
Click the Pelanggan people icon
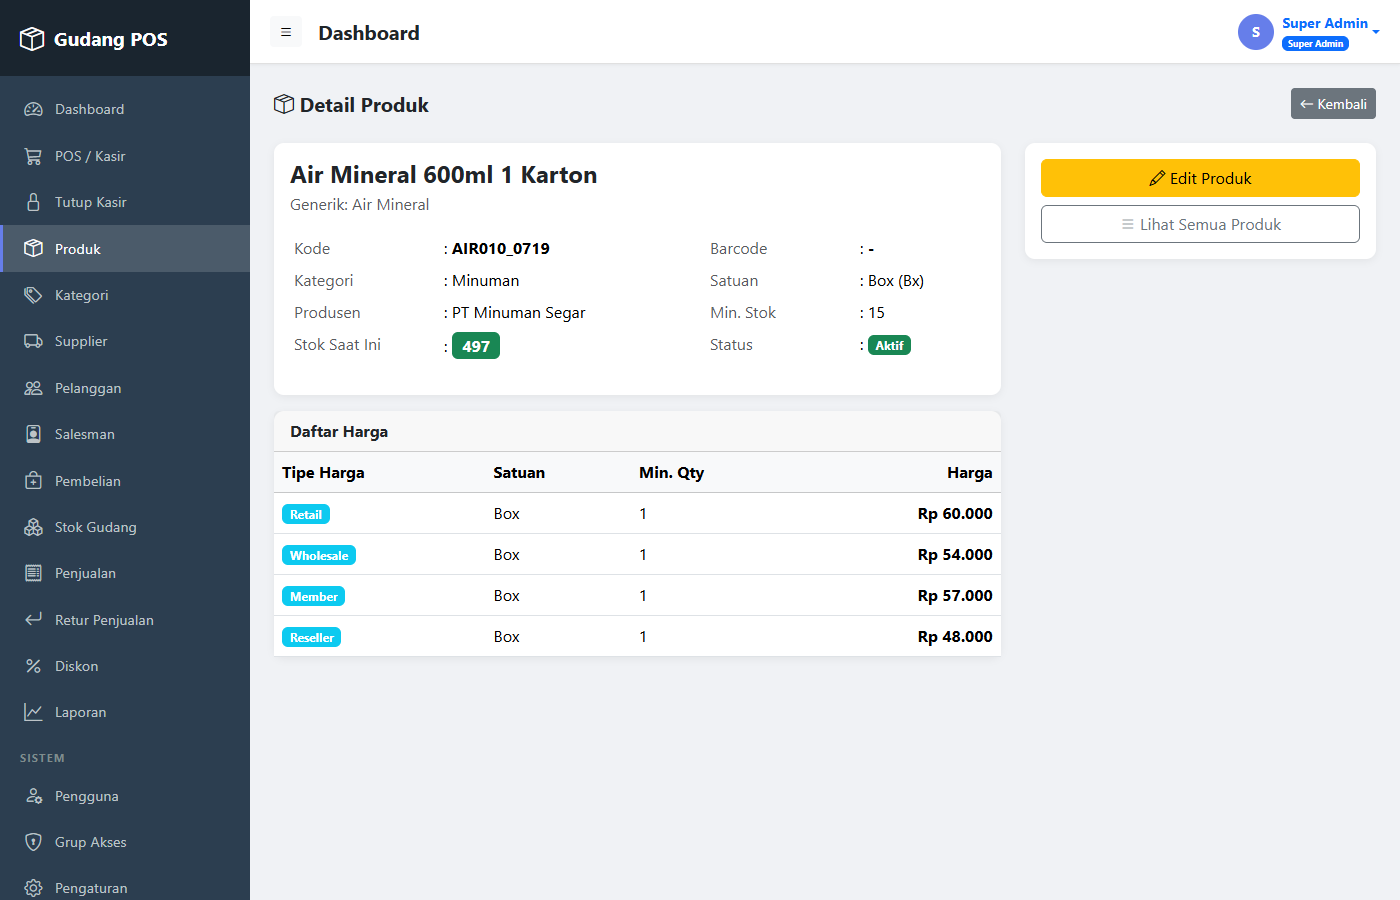33,388
